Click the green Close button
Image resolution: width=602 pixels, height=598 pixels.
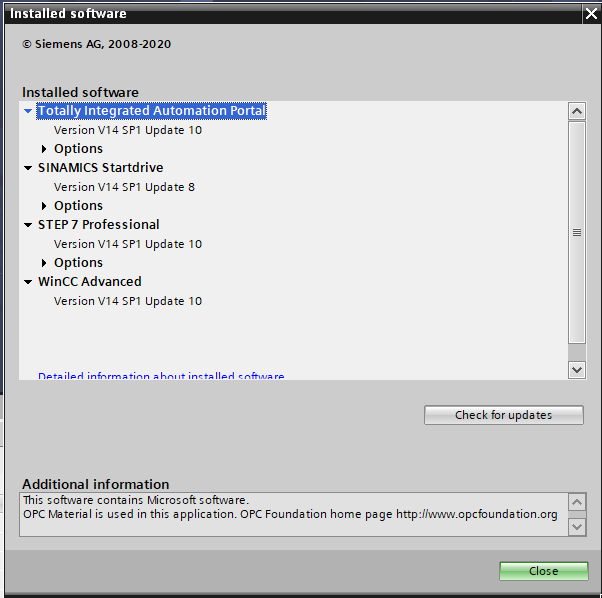pos(544,571)
